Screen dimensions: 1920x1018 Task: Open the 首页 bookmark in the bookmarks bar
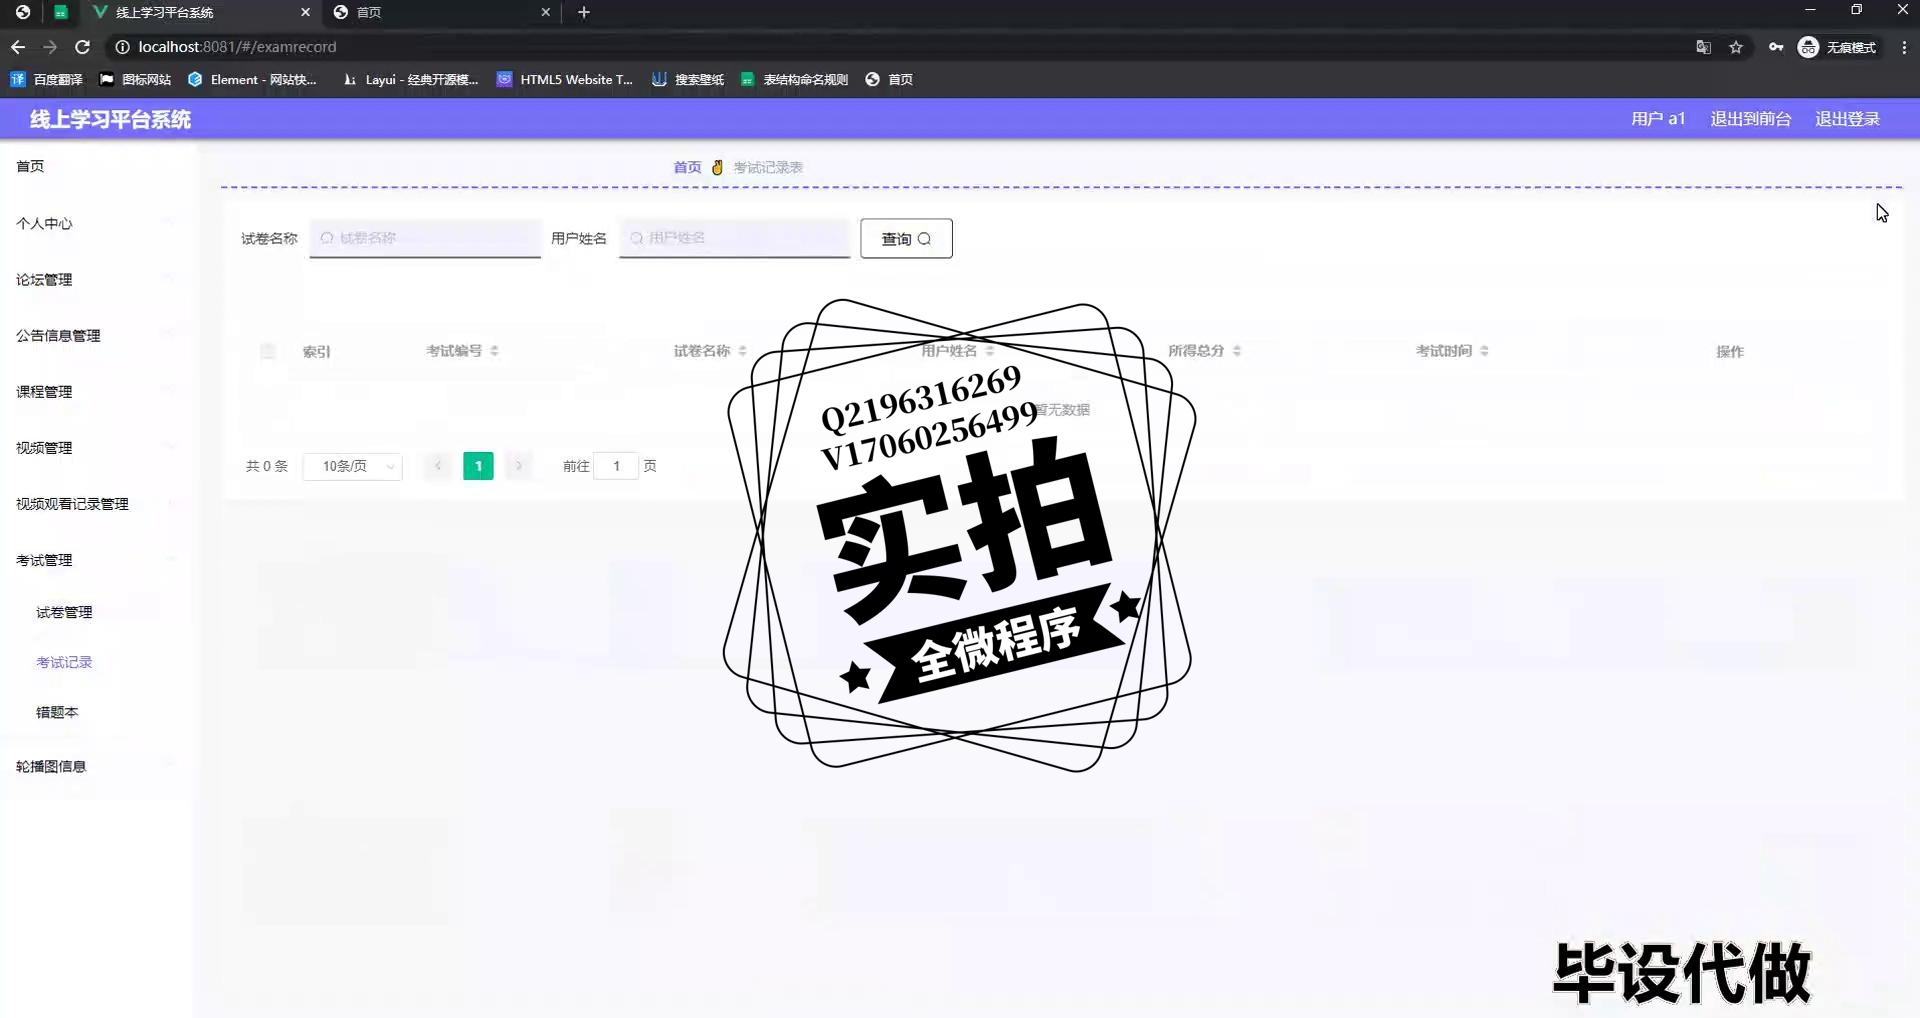(889, 79)
